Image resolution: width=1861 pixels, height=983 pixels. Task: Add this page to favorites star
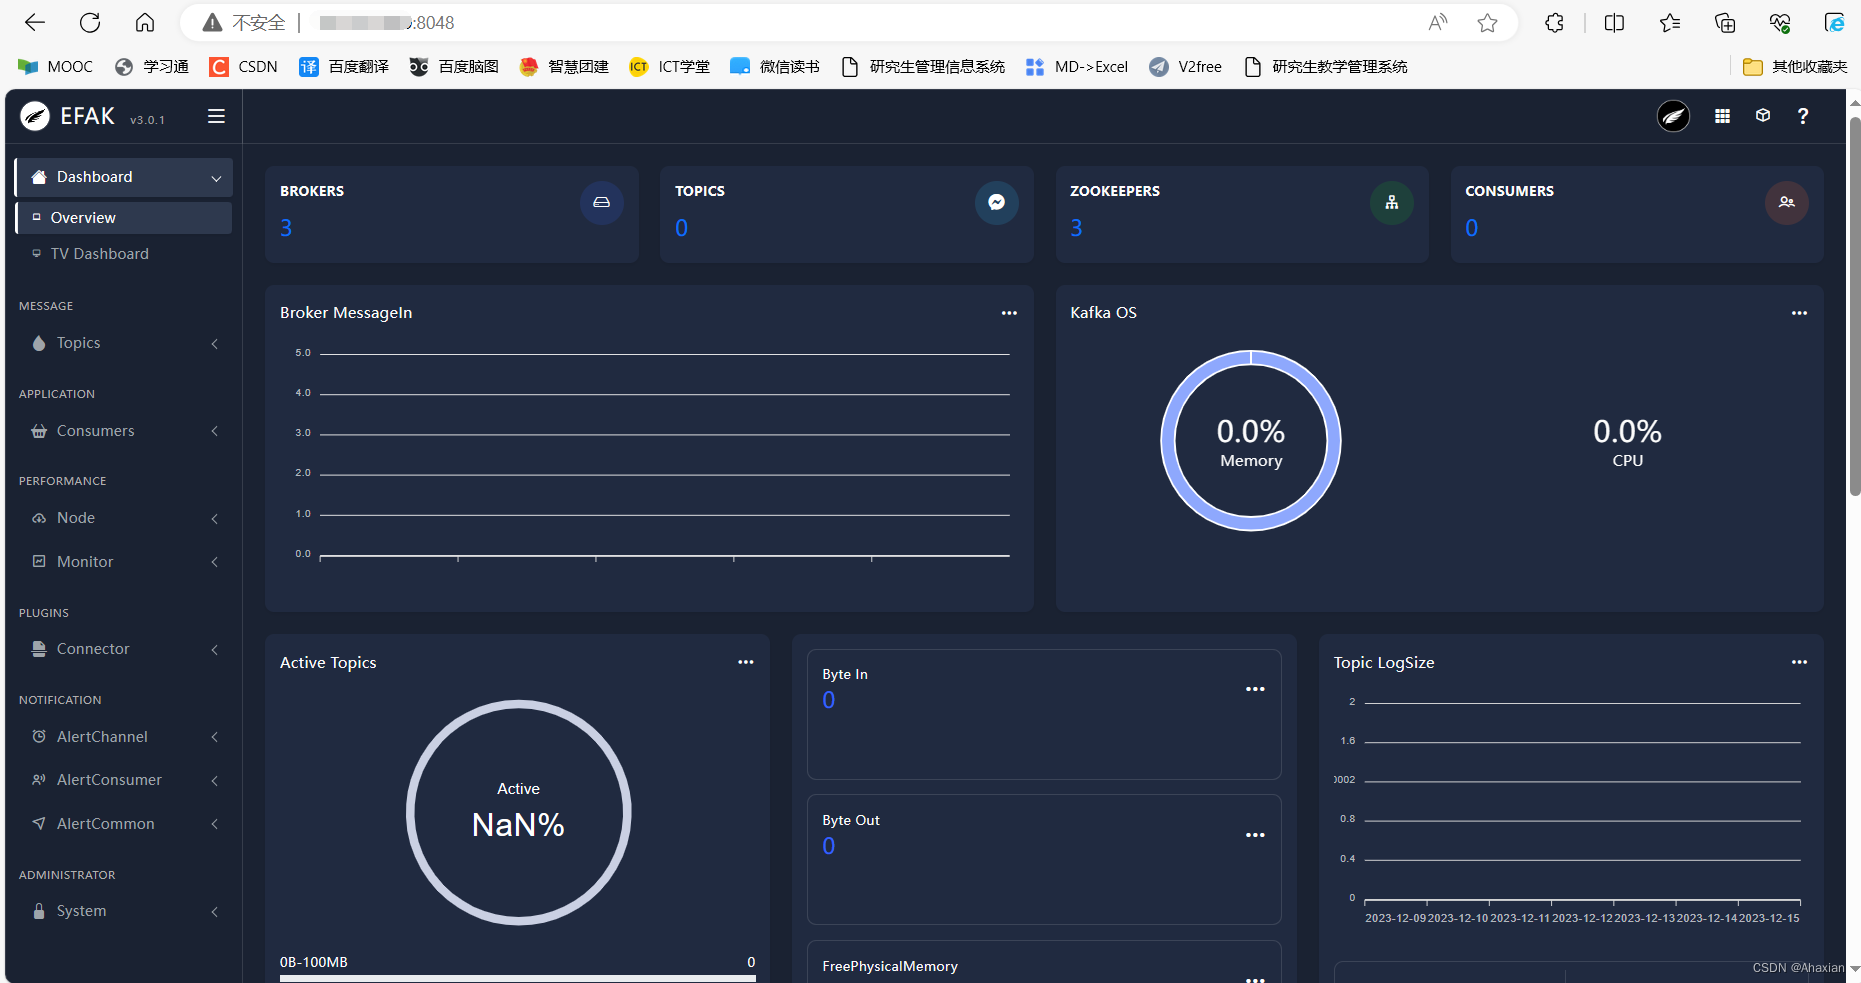tap(1488, 23)
